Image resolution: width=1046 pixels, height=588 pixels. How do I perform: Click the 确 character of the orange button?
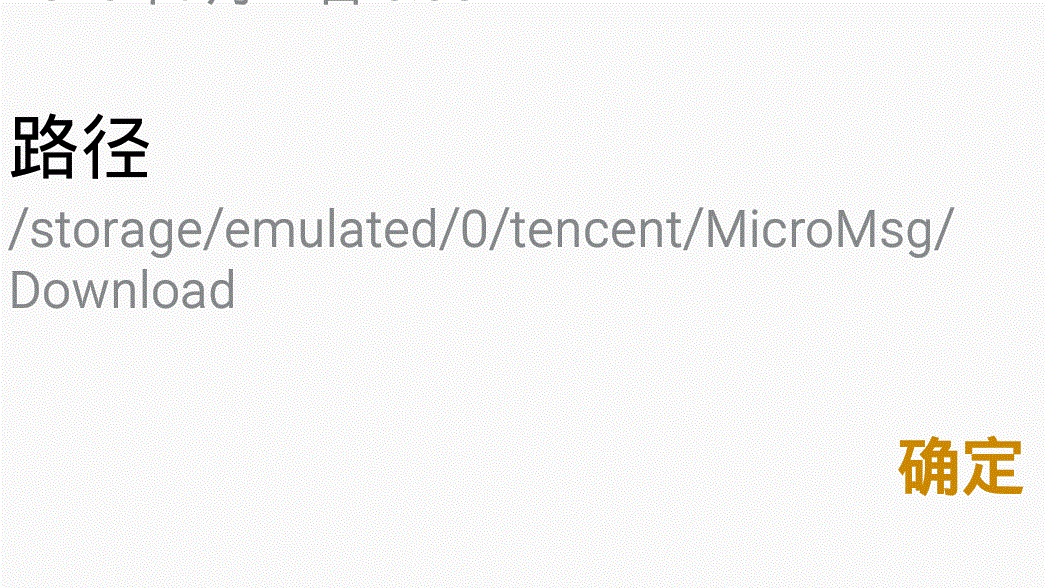click(x=928, y=467)
